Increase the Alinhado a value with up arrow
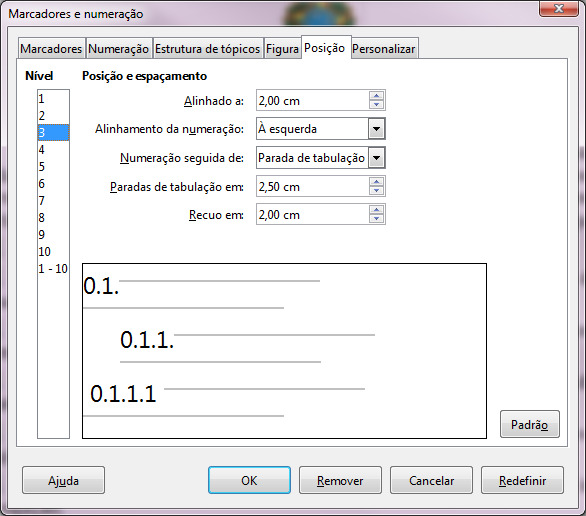 [x=376, y=96]
